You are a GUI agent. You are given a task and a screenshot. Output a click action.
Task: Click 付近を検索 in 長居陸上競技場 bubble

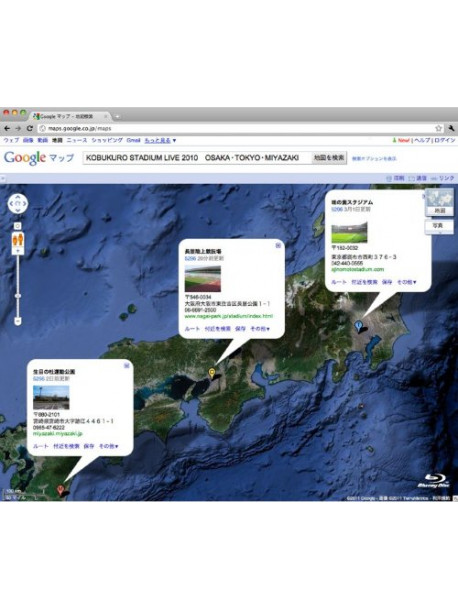(x=218, y=329)
